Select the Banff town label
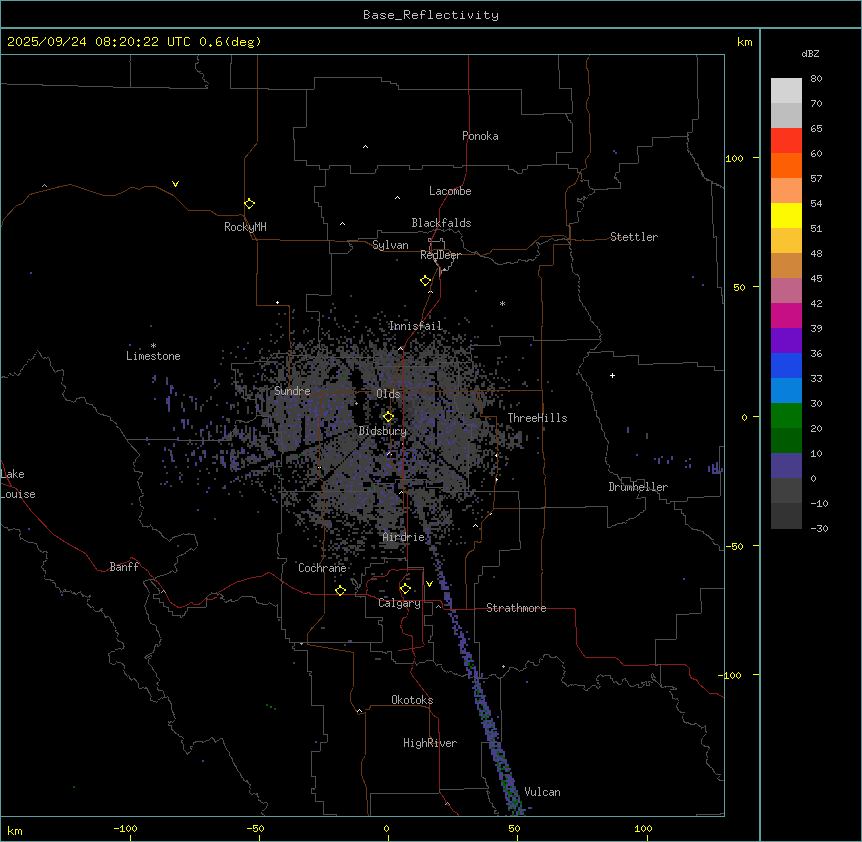The image size is (862, 842). tap(124, 567)
